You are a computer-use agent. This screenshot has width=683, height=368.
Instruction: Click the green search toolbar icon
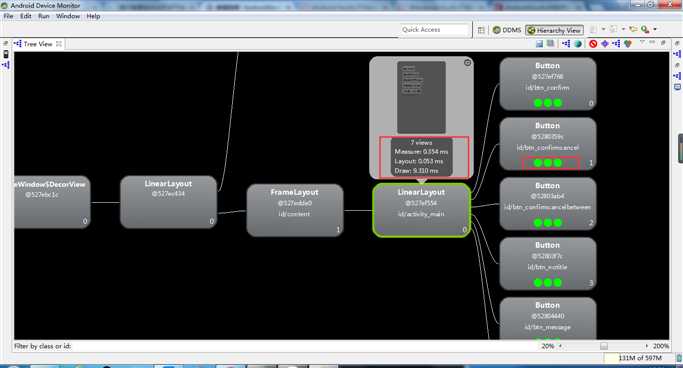(645, 30)
